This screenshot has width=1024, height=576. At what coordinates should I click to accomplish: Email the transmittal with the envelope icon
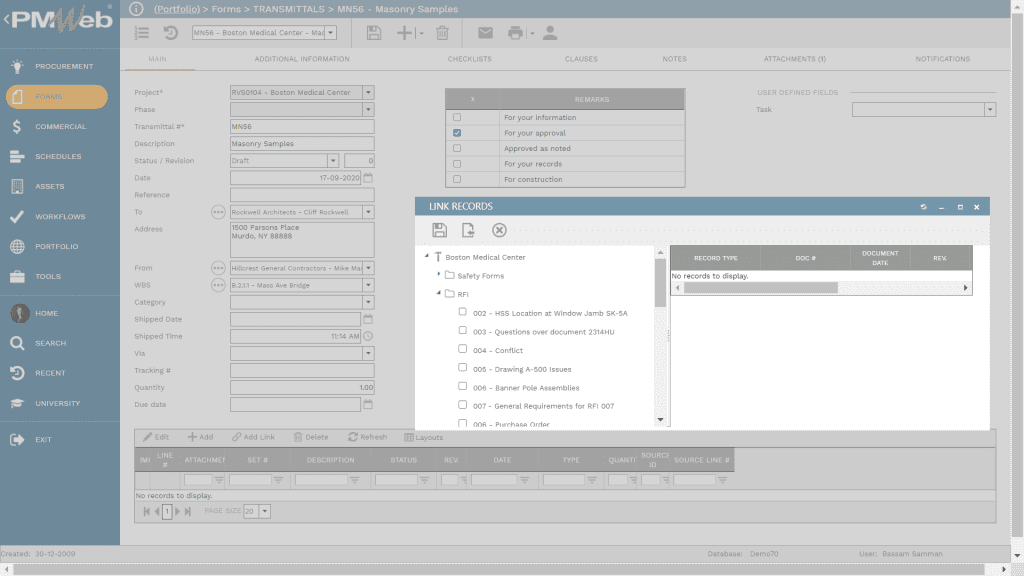pos(485,33)
